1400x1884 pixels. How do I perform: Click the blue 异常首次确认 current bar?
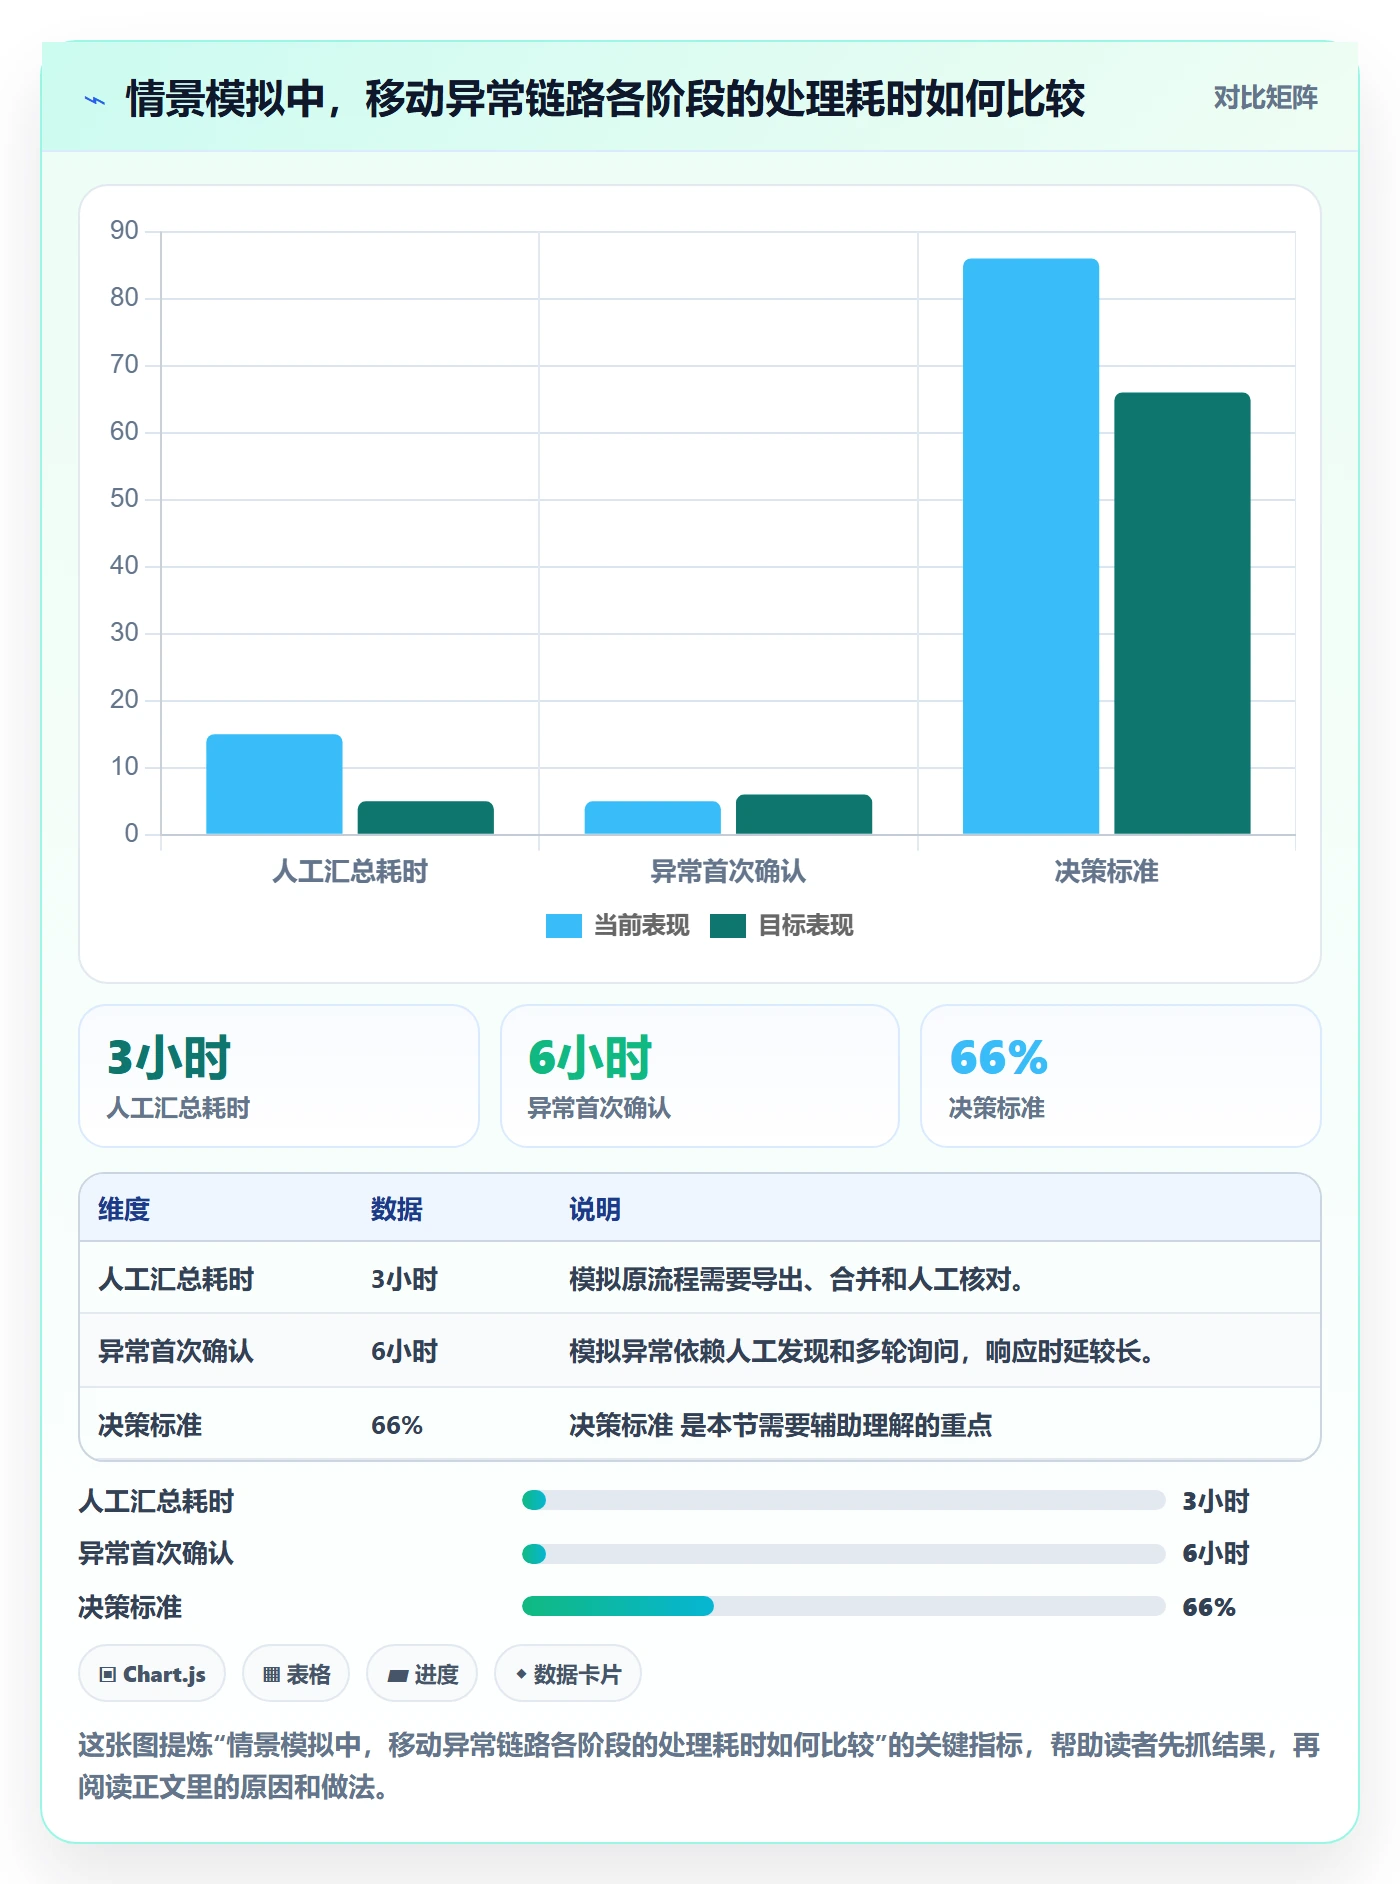click(x=652, y=817)
